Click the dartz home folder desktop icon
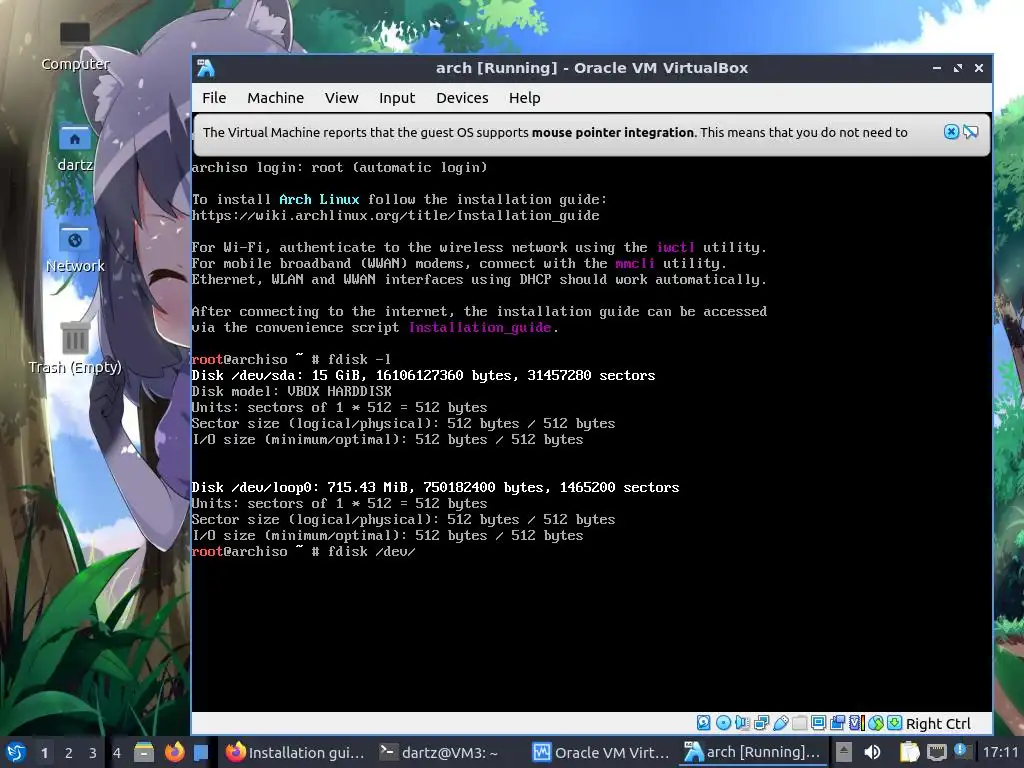The image size is (1024, 768). [75, 148]
